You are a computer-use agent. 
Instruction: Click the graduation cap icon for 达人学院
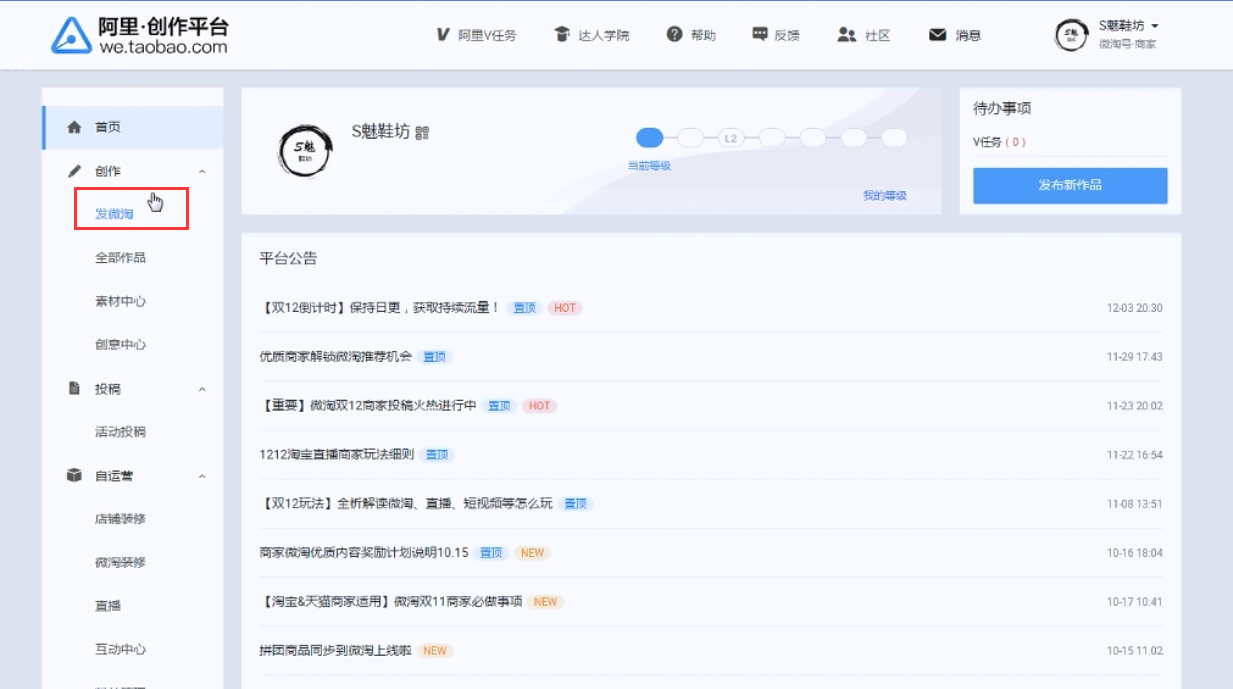[562, 35]
